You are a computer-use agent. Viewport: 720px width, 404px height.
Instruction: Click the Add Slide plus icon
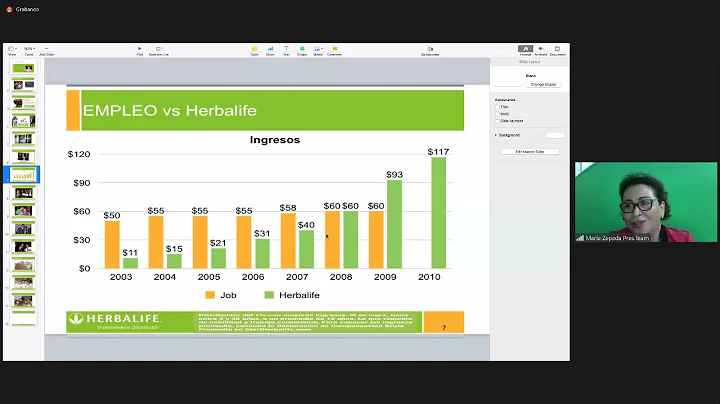[x=46, y=49]
